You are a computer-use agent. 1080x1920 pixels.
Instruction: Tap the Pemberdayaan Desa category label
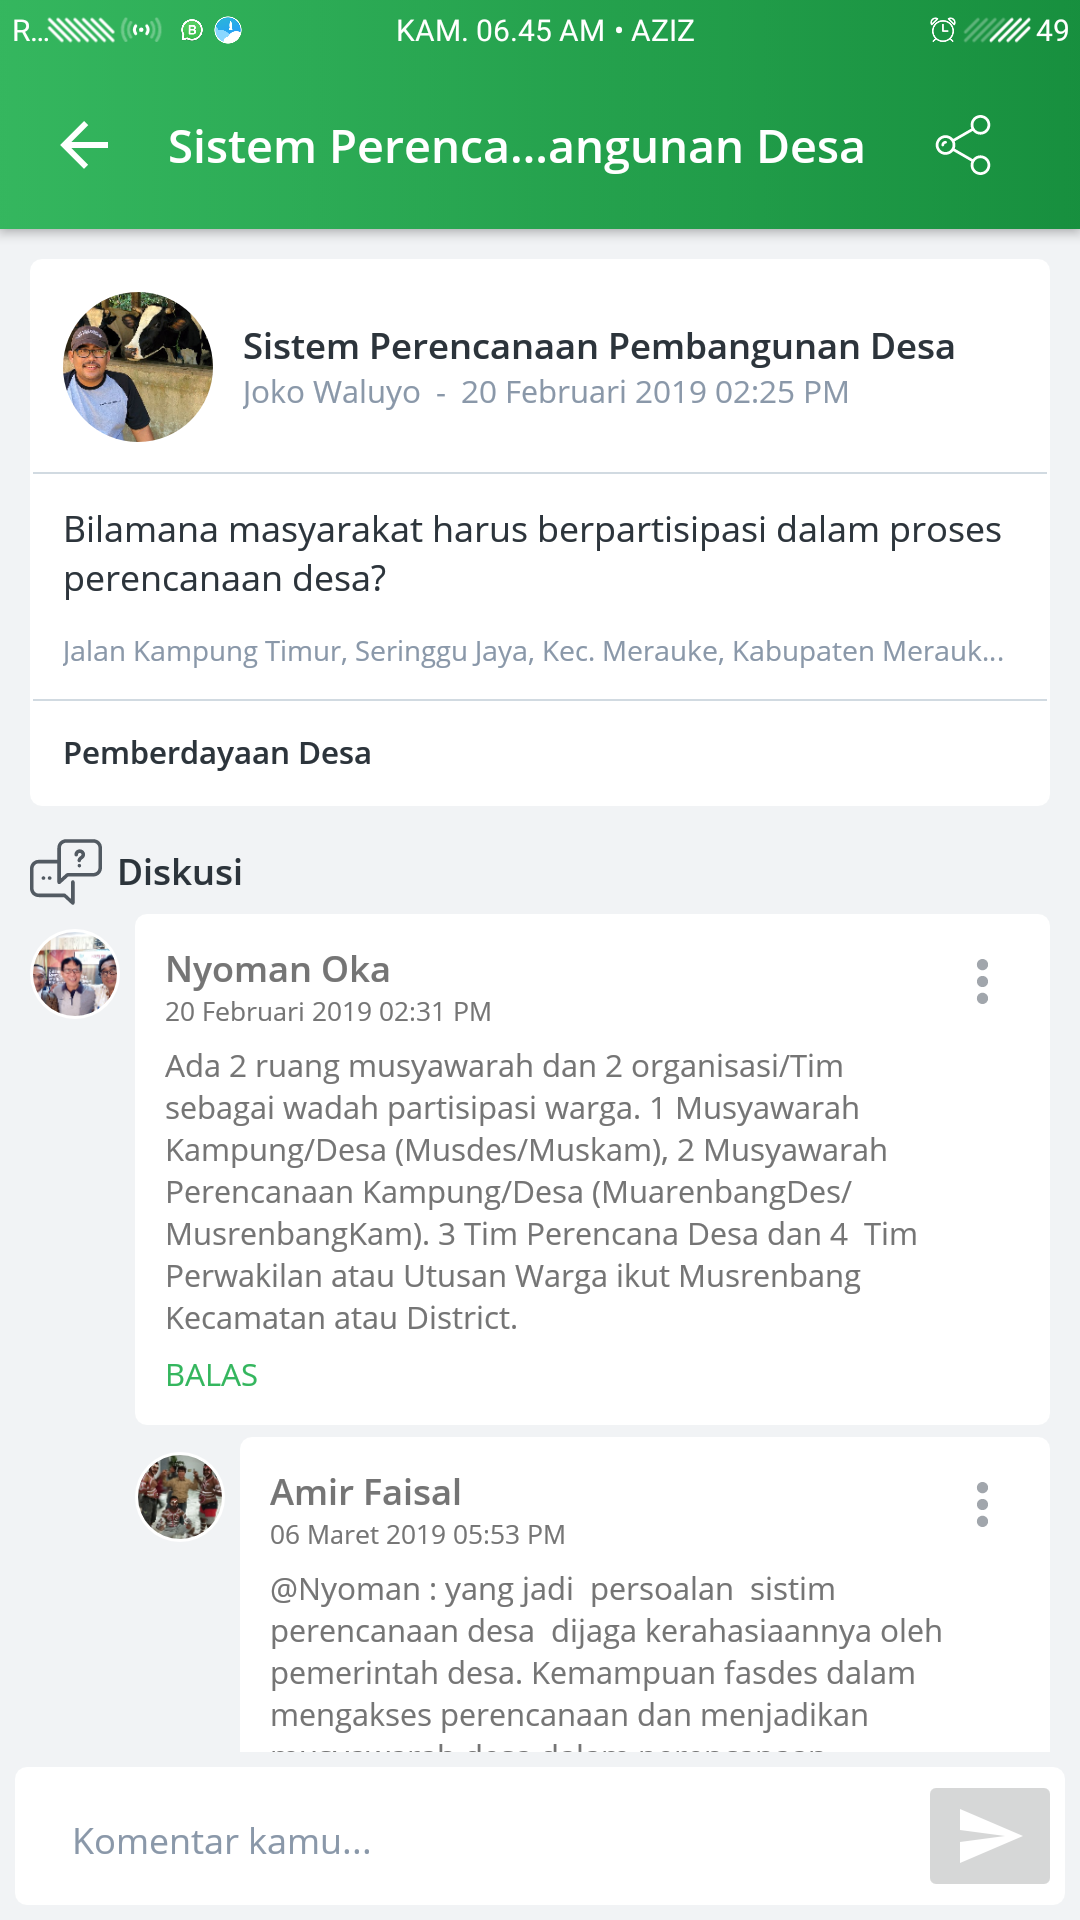coord(217,753)
